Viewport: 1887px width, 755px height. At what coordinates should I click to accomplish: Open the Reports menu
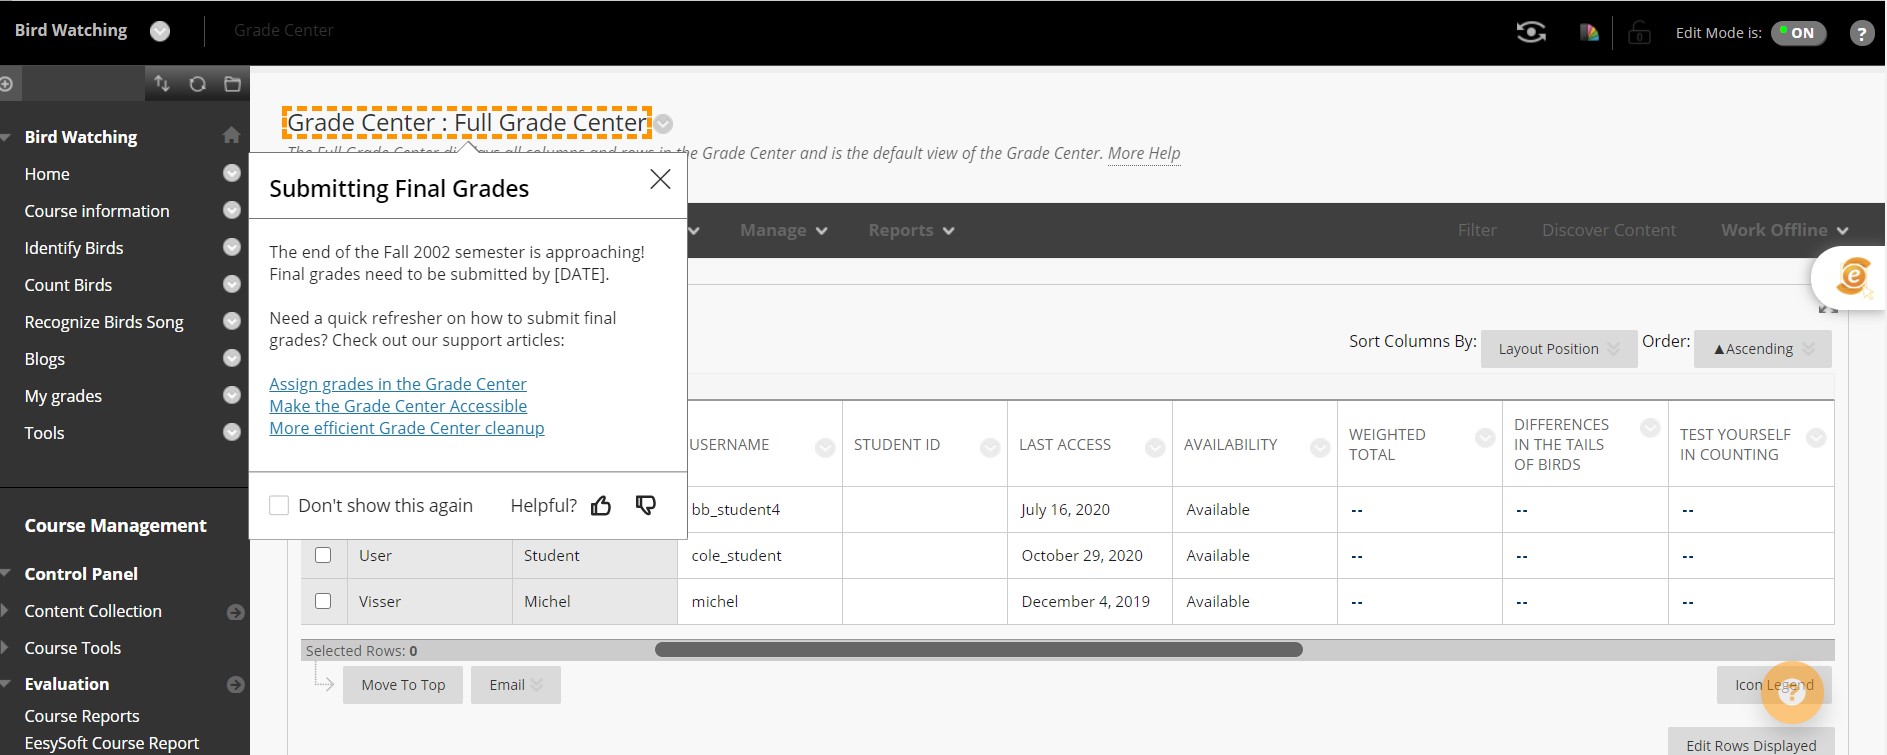[x=911, y=230]
